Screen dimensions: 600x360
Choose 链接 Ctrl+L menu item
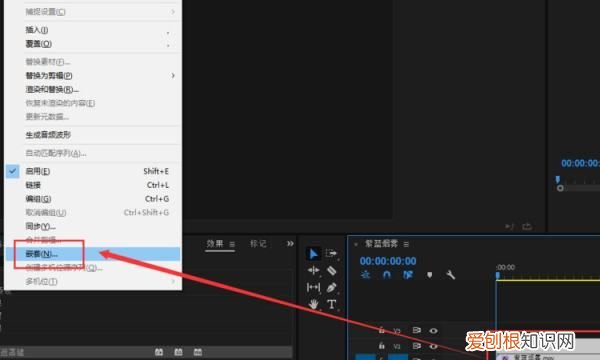click(x=92, y=185)
